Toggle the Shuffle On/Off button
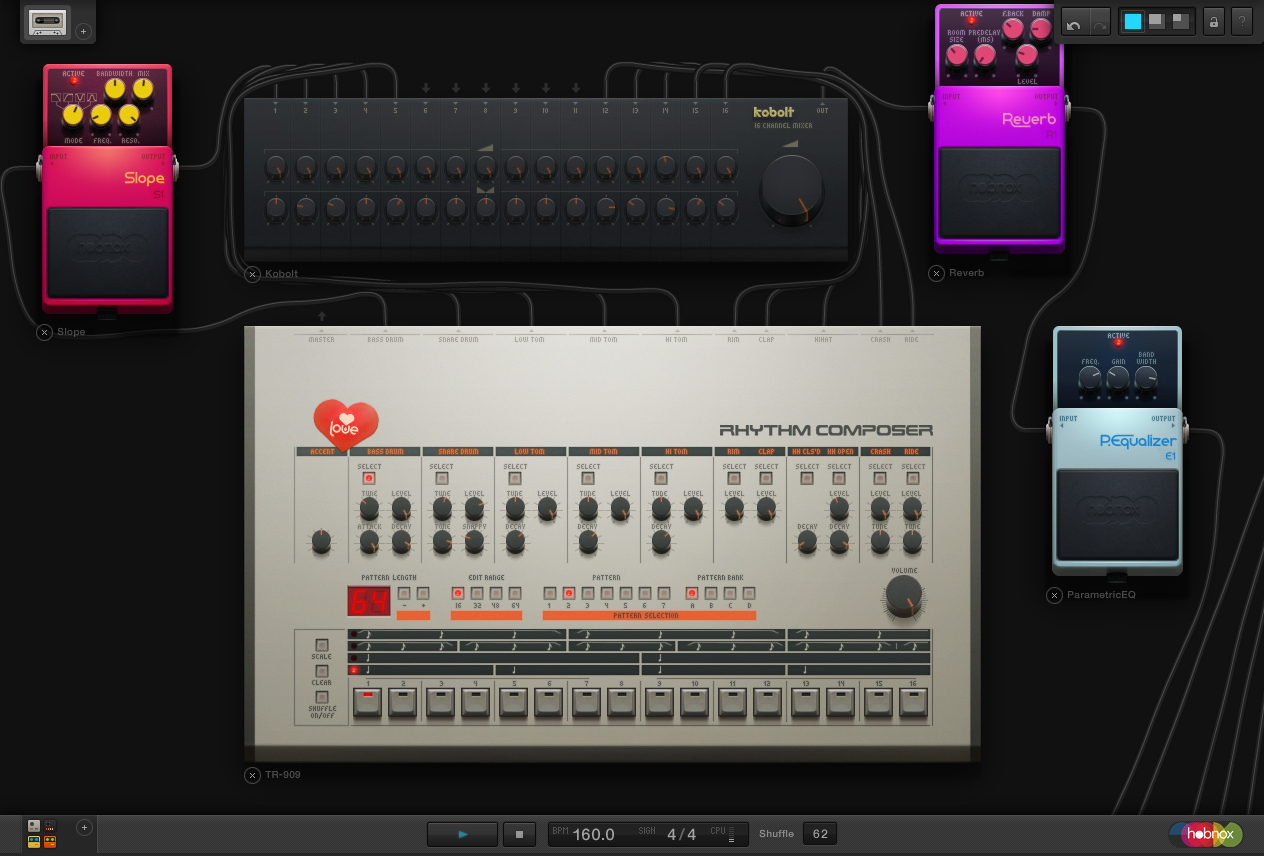This screenshot has width=1264, height=856. tap(321, 697)
